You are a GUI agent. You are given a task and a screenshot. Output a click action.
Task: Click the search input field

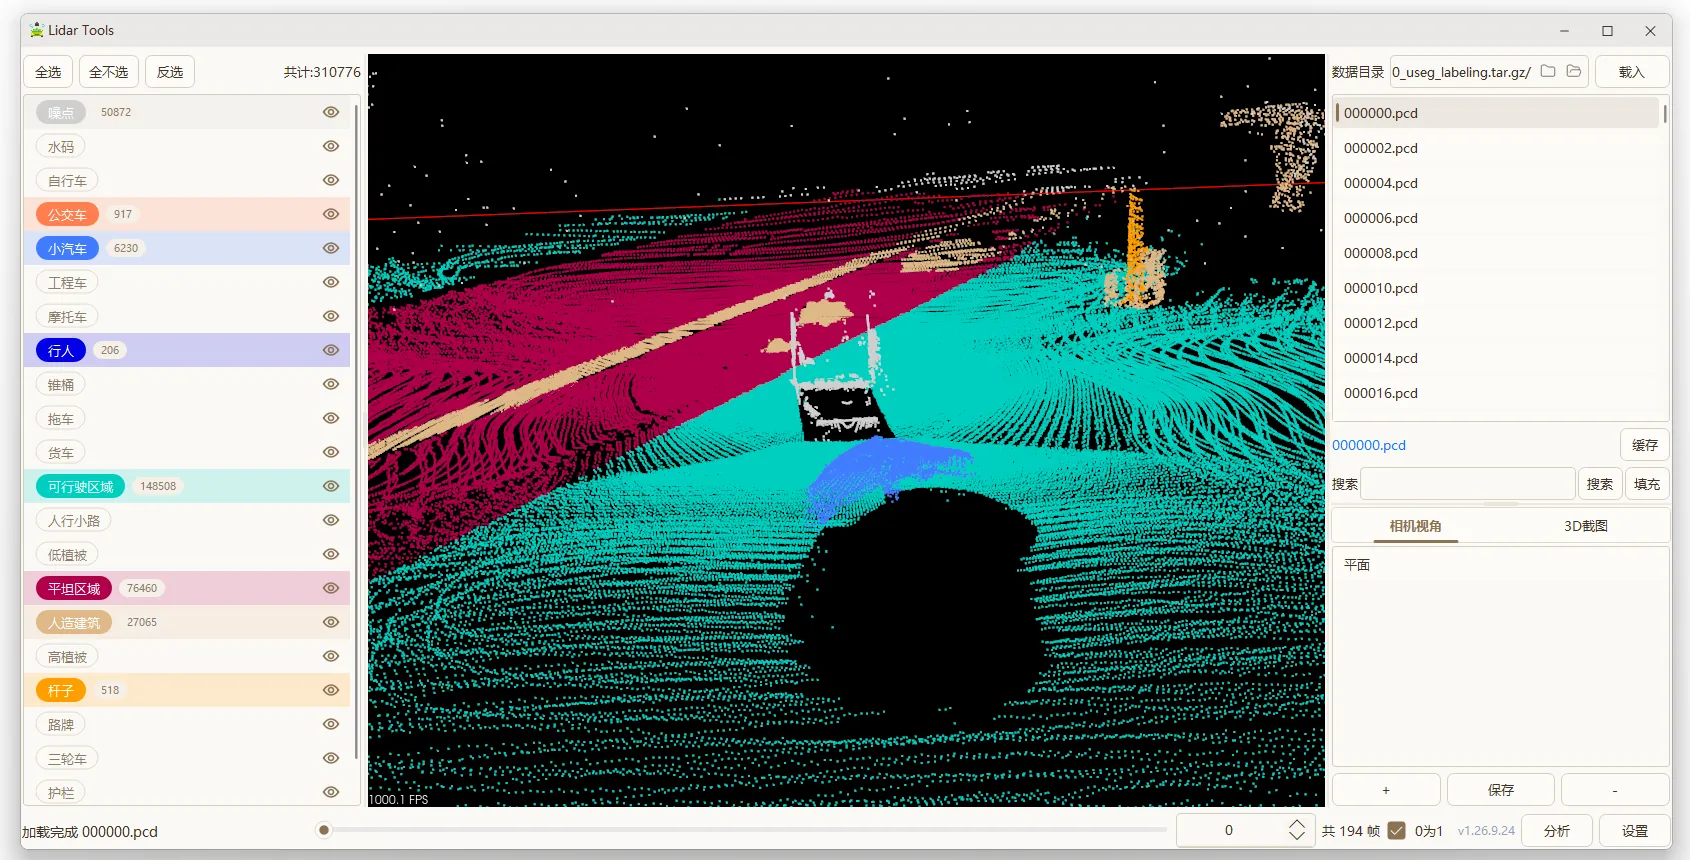1468,484
